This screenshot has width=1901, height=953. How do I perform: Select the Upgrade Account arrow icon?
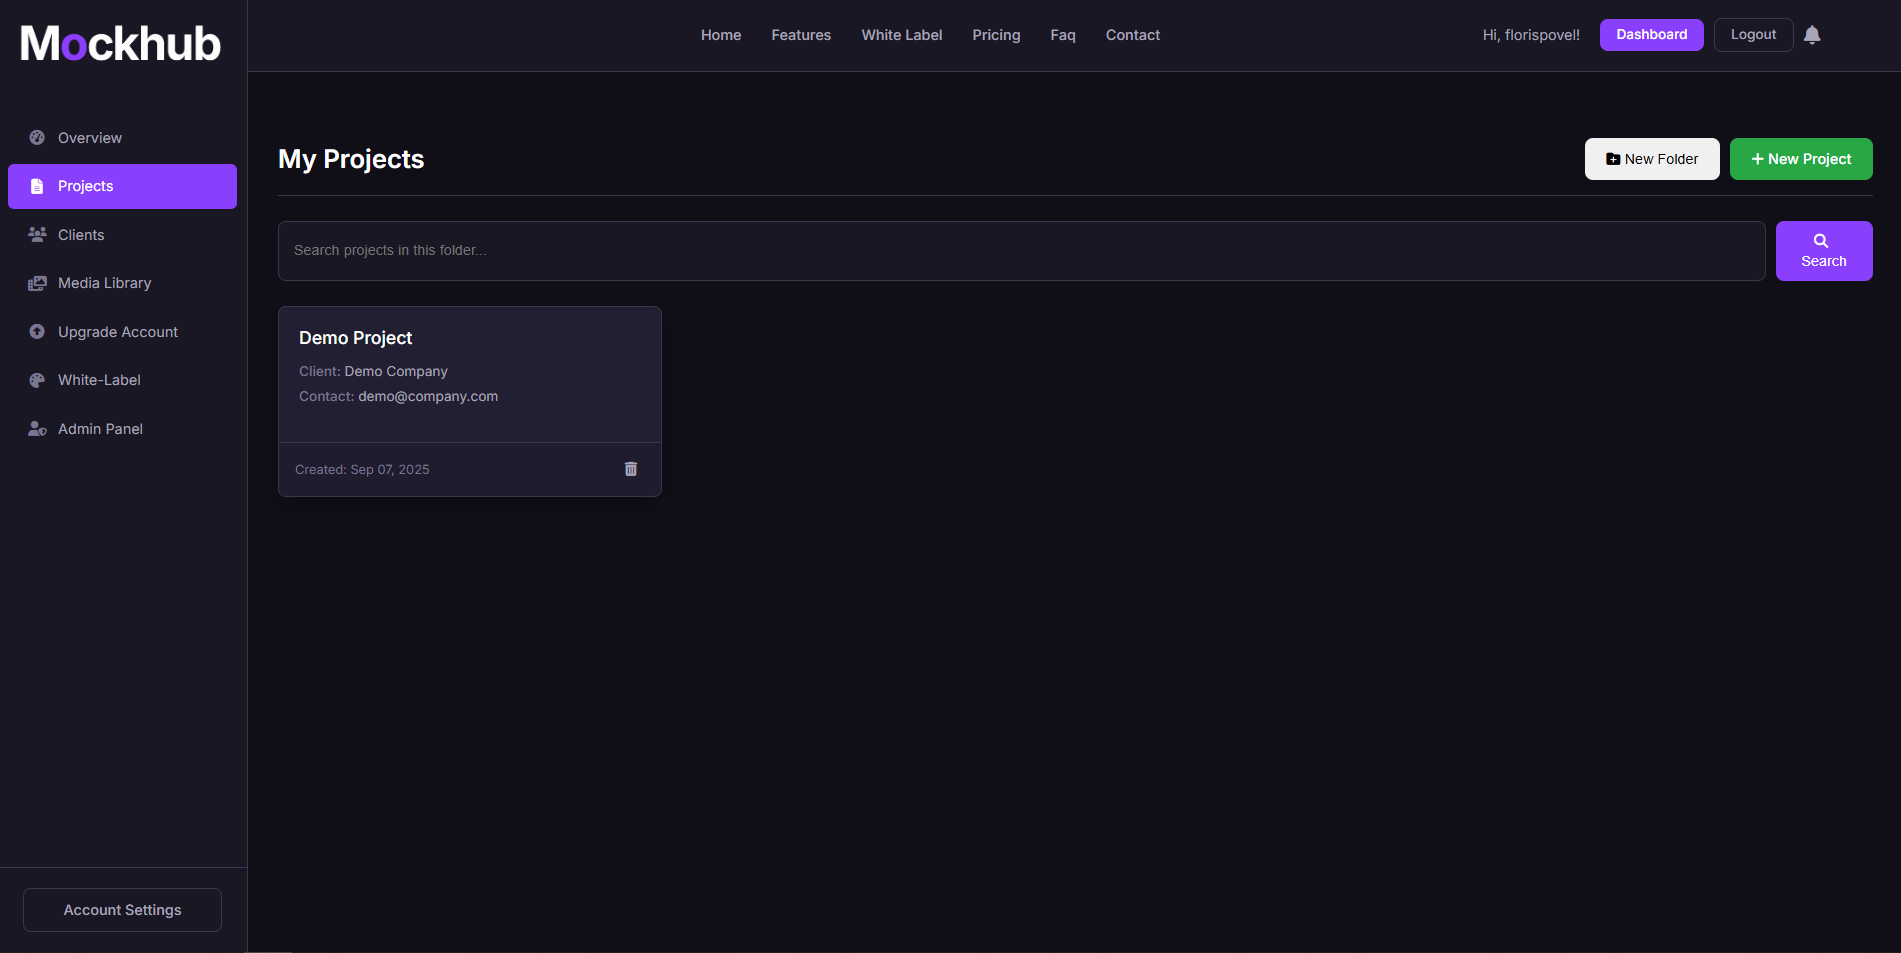click(x=37, y=331)
